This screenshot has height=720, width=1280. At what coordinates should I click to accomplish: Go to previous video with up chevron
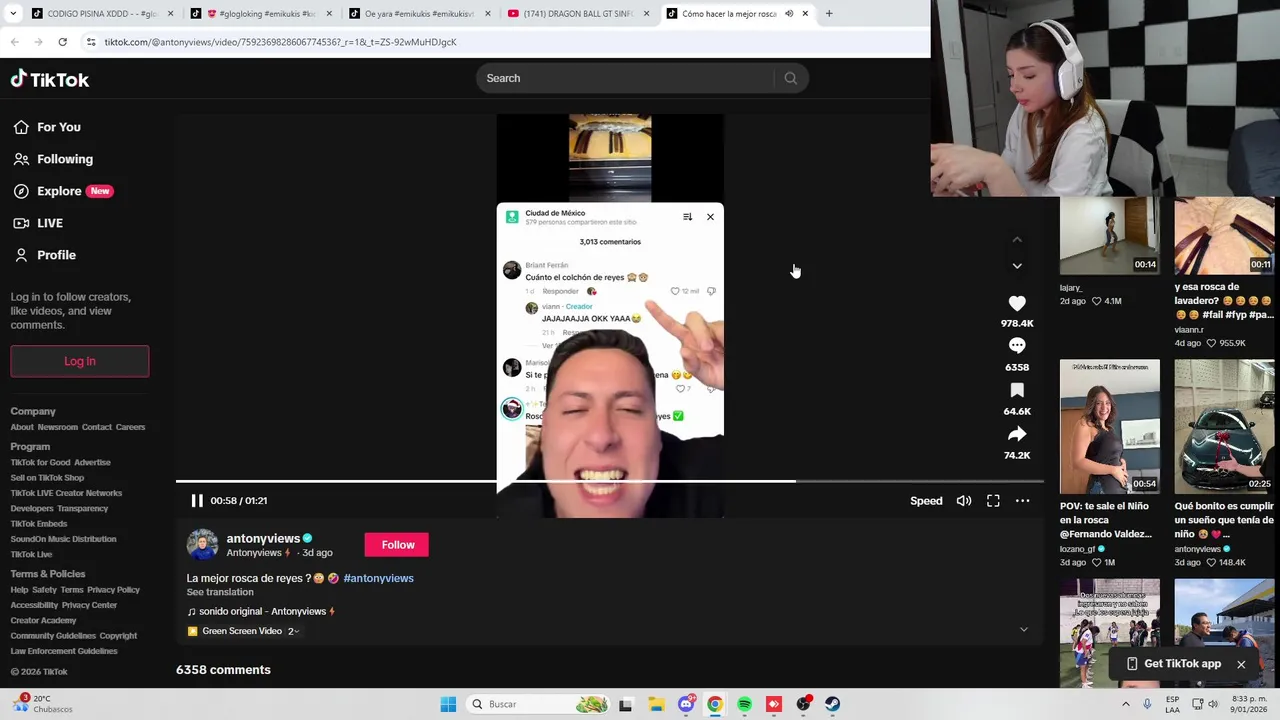pyautogui.click(x=1017, y=240)
